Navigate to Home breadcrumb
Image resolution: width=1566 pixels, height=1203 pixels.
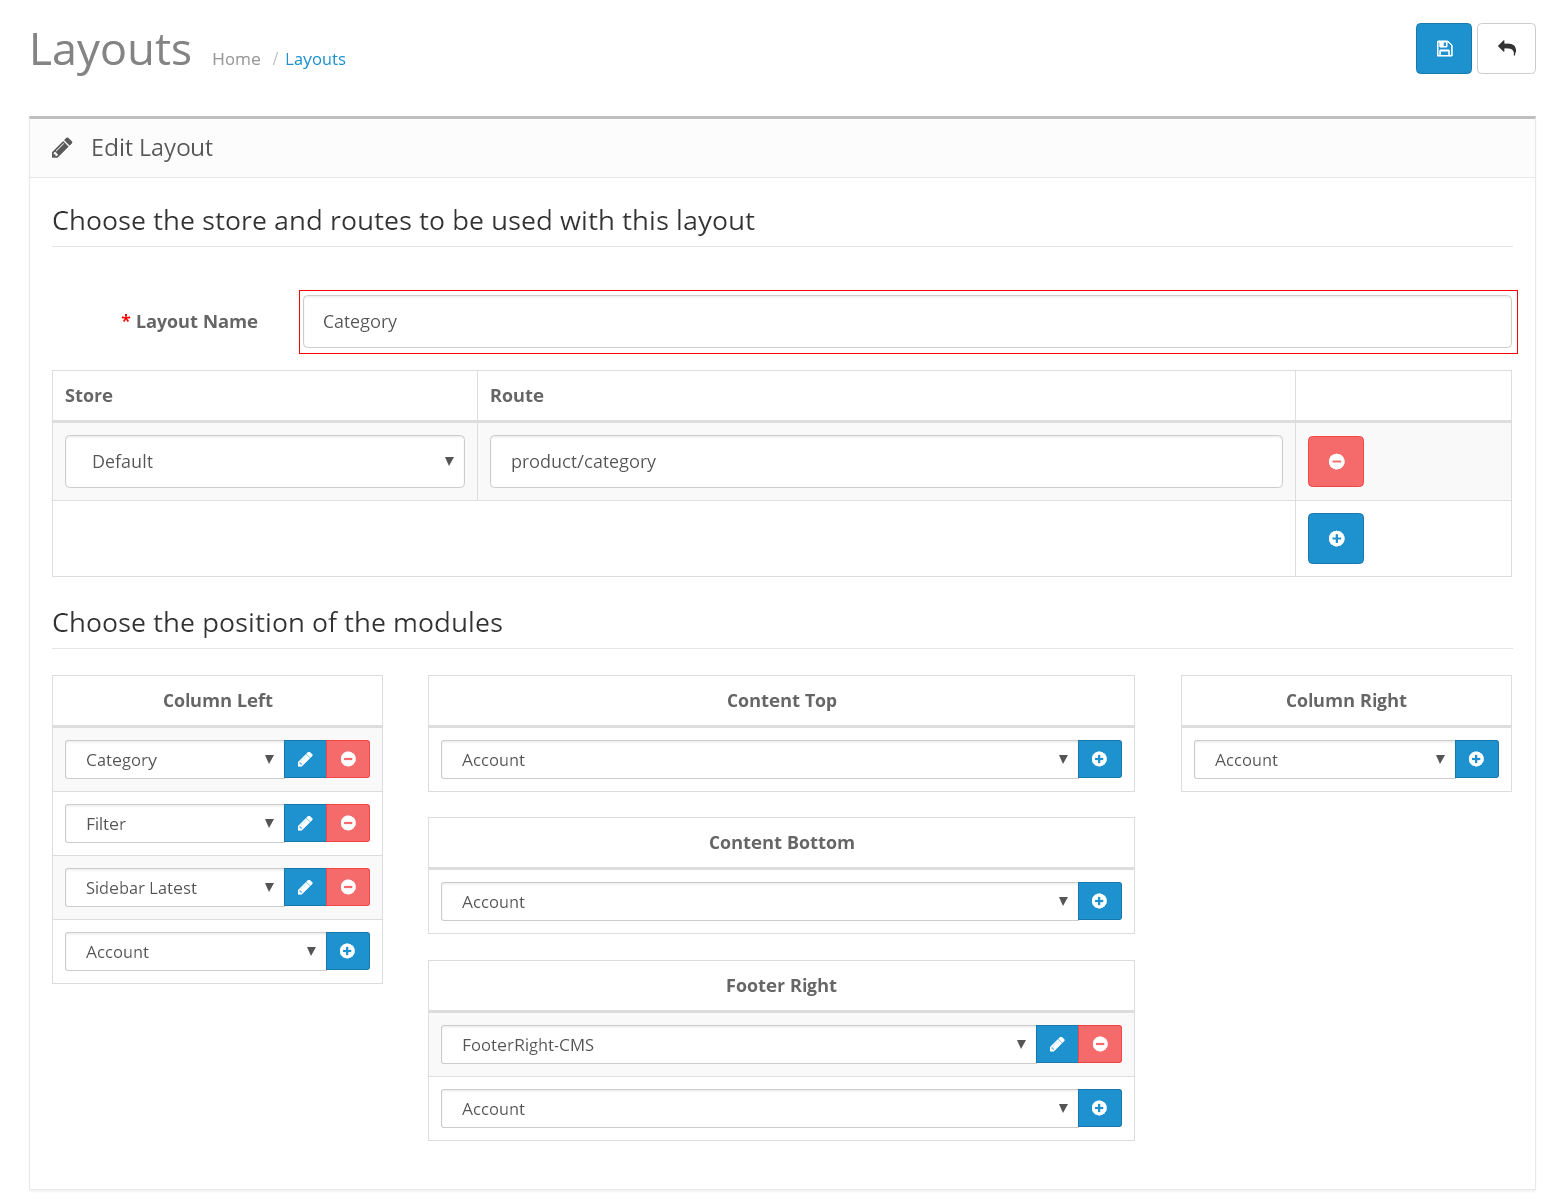(x=236, y=60)
